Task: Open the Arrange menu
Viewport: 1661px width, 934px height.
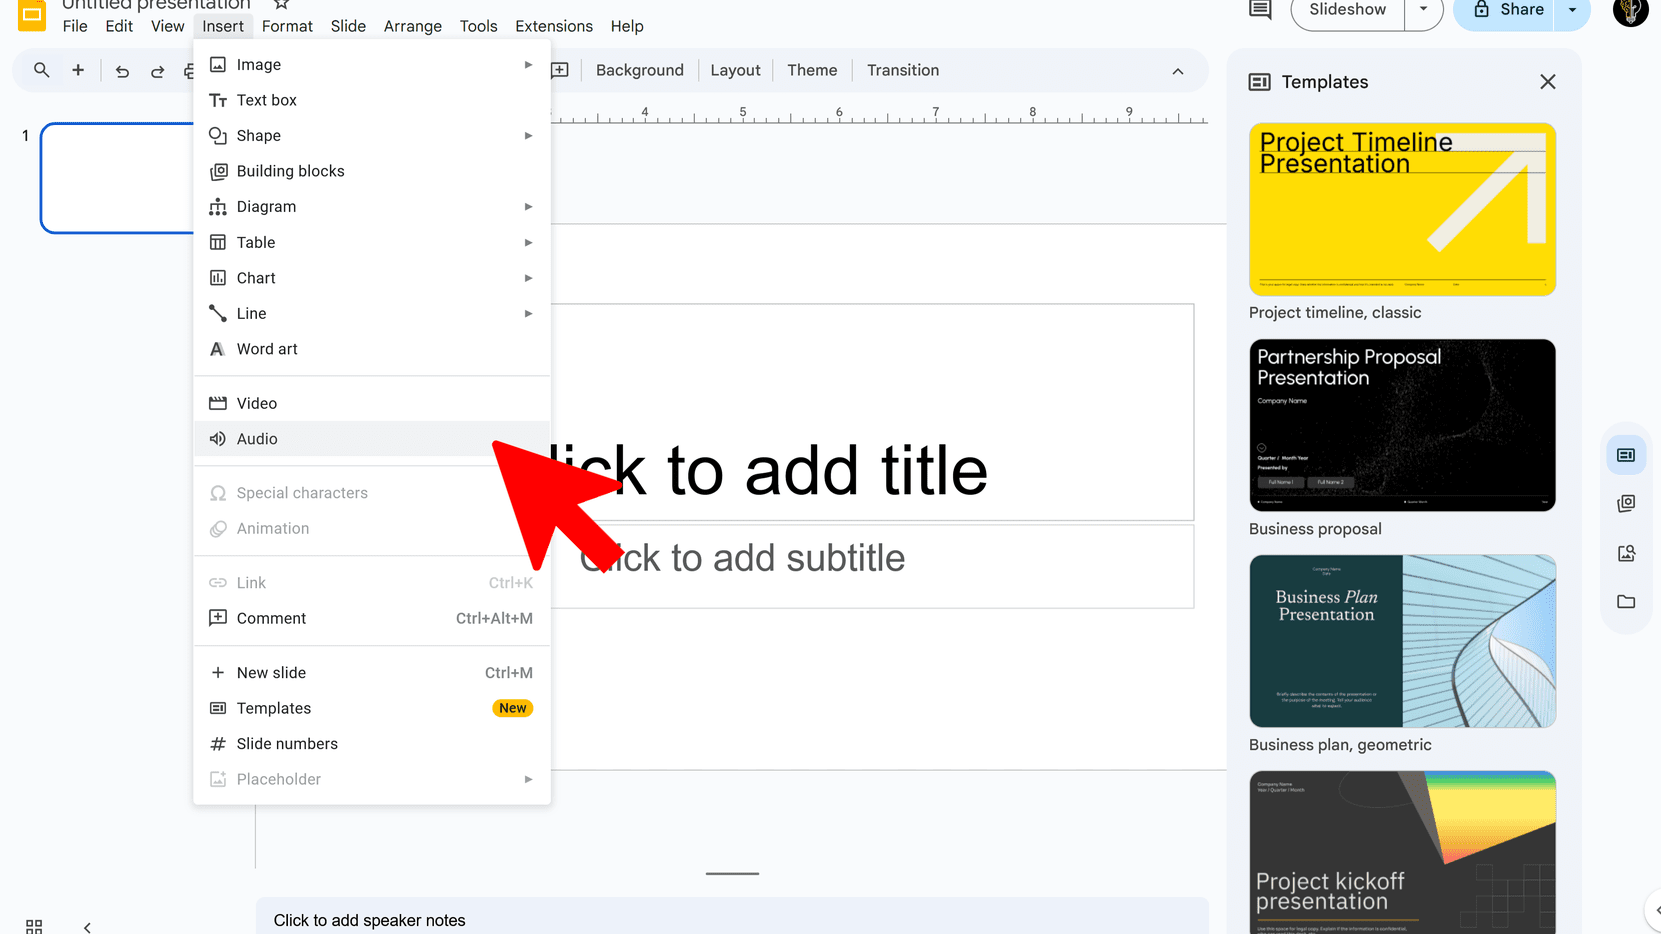Action: click(413, 26)
